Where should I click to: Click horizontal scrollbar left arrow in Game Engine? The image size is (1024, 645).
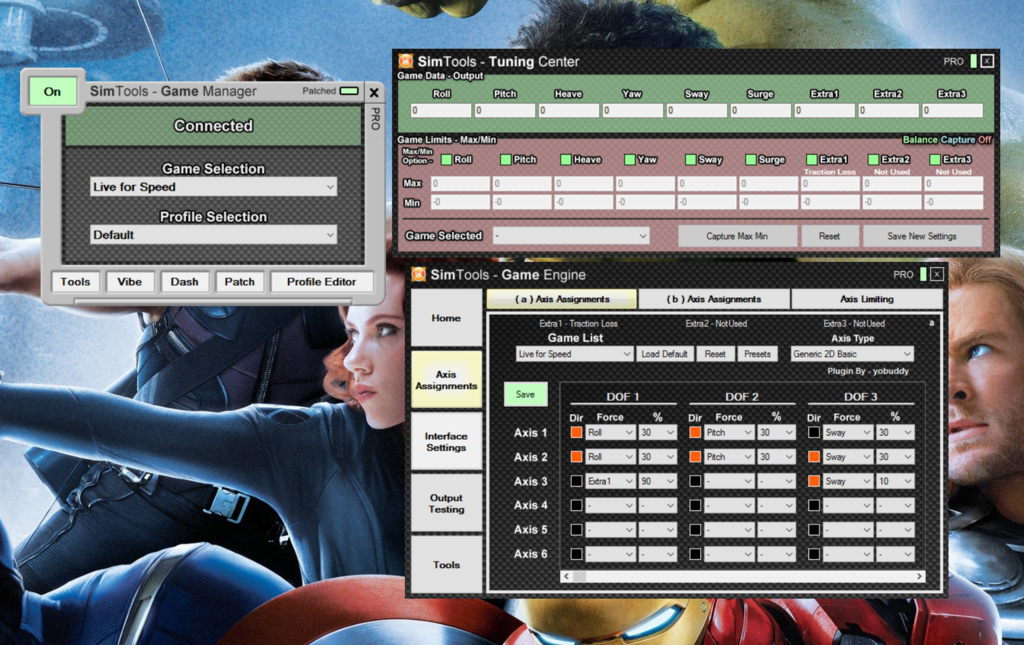[566, 576]
